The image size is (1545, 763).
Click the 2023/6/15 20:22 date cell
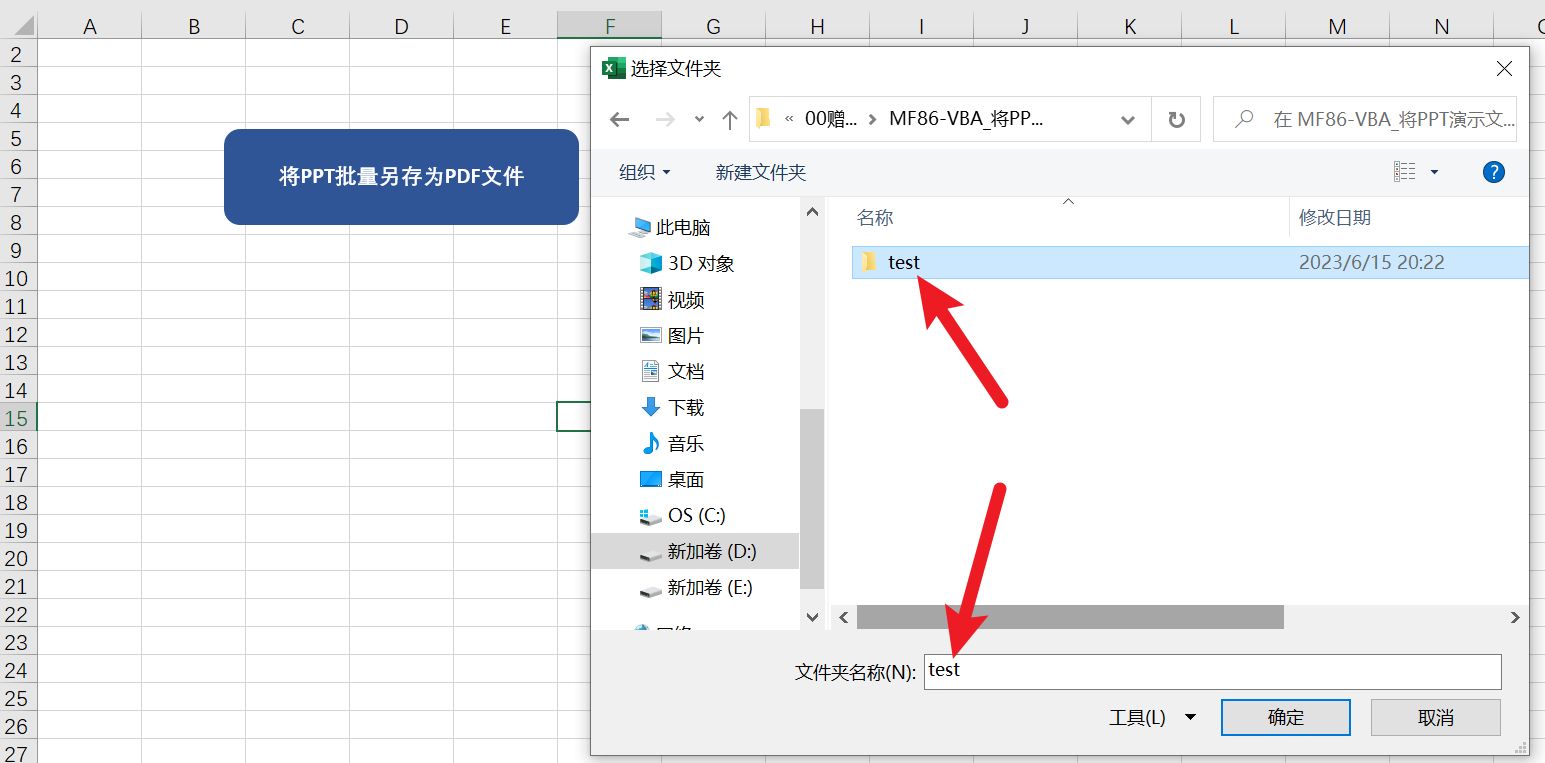(x=1371, y=262)
